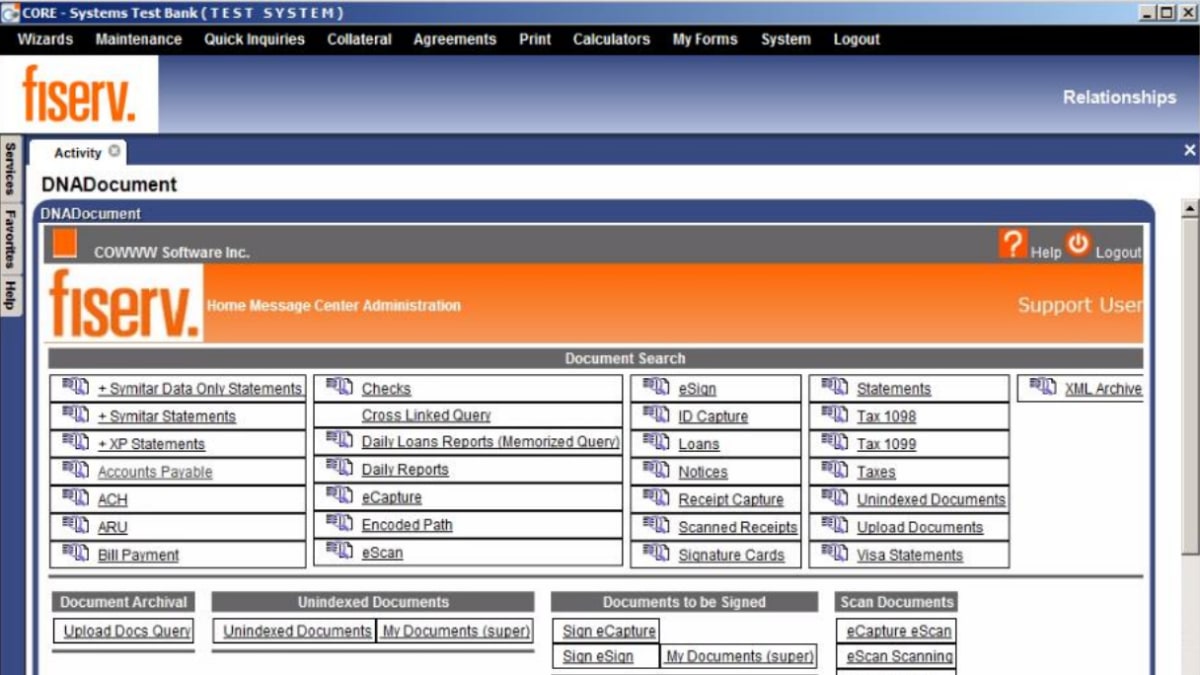Click the document icon beside XML Archive
Screen dimensions: 1200x675
coord(1042,387)
